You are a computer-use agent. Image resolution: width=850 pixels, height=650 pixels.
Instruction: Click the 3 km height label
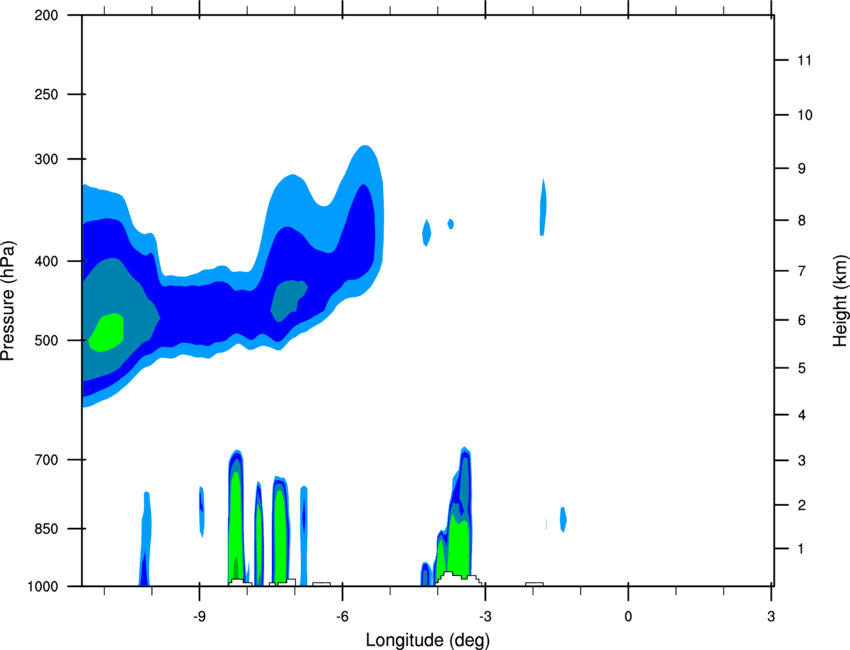[x=801, y=461]
